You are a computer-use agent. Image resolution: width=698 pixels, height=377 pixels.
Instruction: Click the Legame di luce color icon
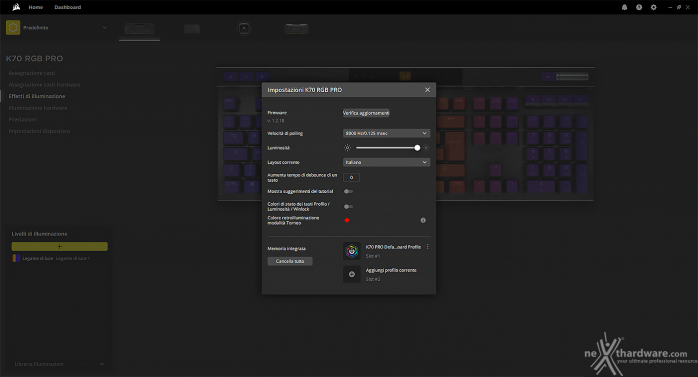click(16, 258)
